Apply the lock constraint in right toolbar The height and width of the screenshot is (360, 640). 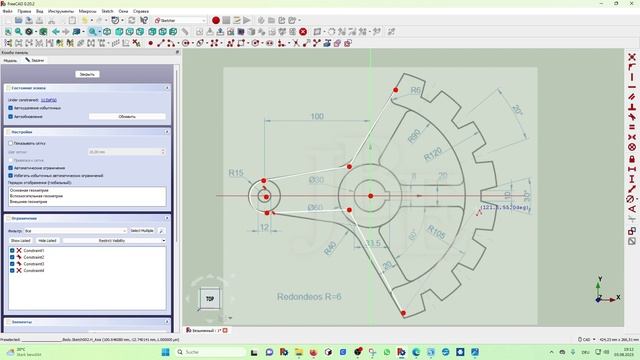[x=632, y=159]
